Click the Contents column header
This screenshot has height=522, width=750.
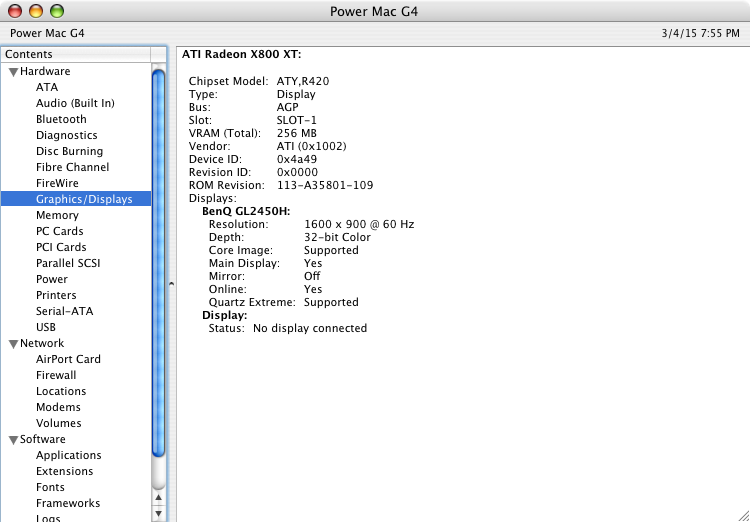pos(76,54)
